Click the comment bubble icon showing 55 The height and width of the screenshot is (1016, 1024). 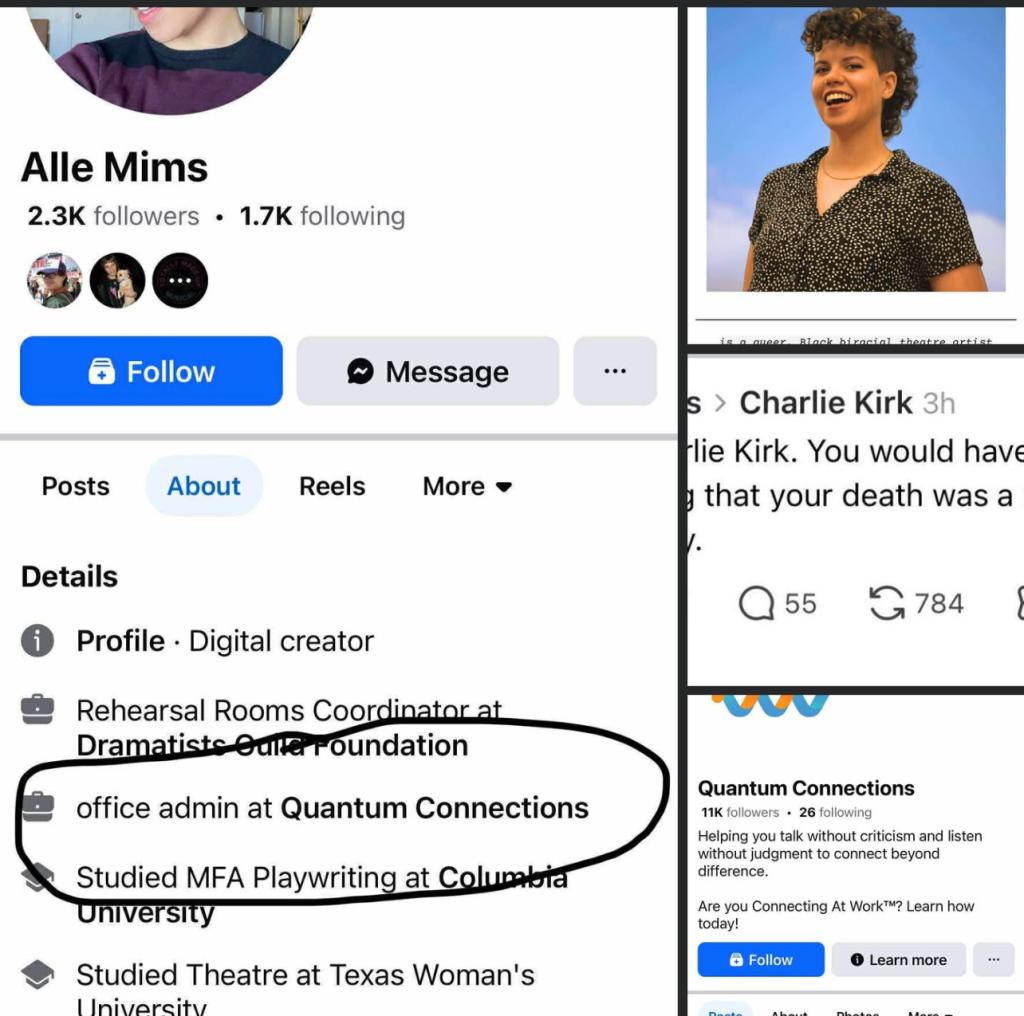(x=756, y=603)
